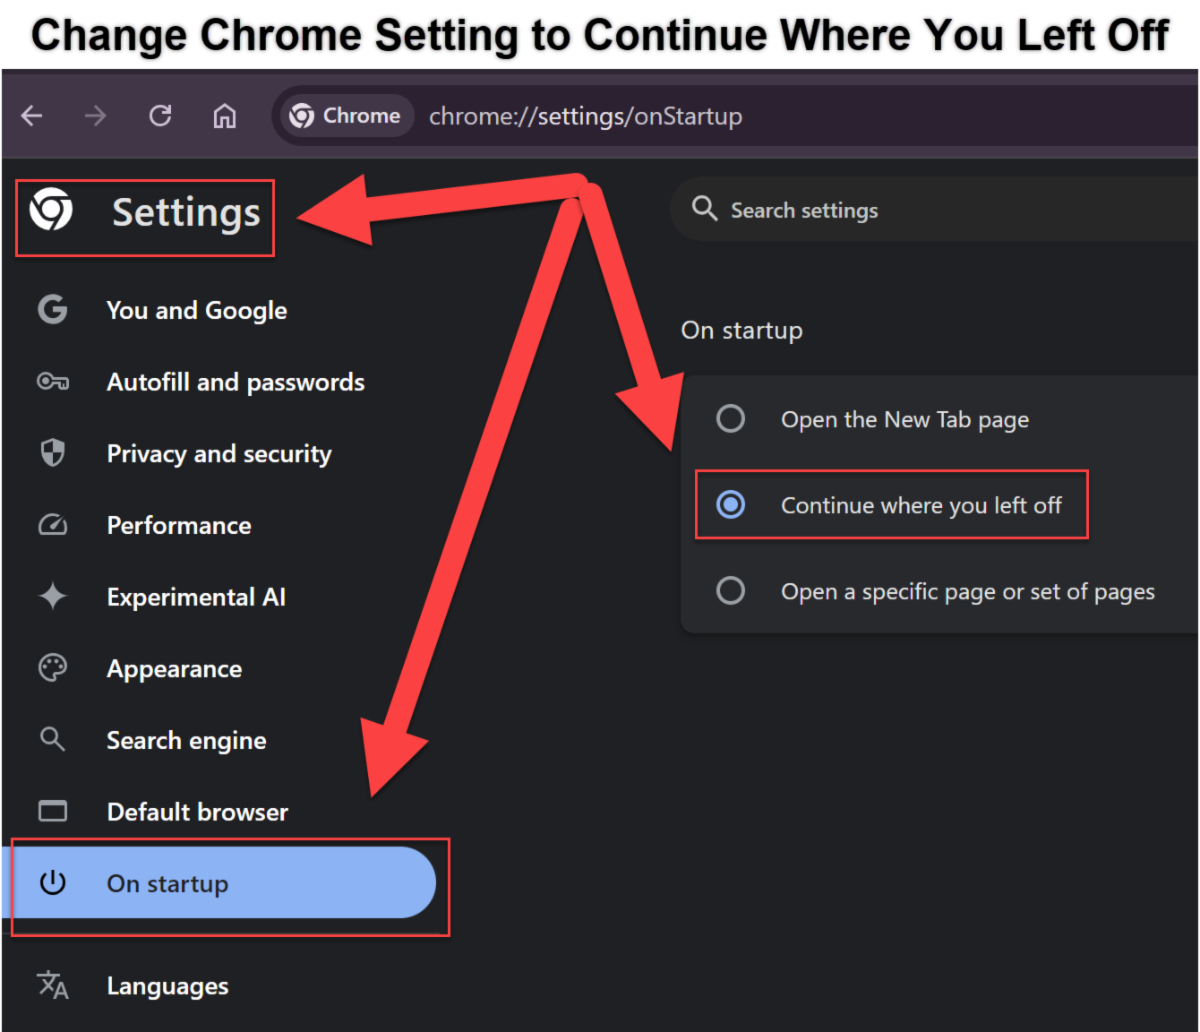The image size is (1200, 1032).
Task: Open You and Google settings
Action: (x=196, y=310)
